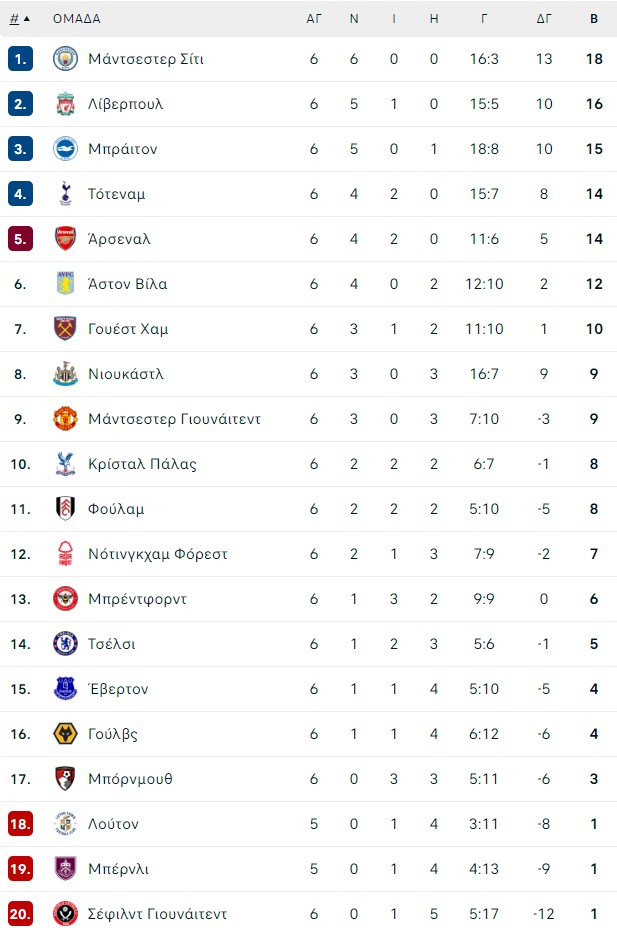Open the Tottenham crest icon
This screenshot has height=928, width=617.
[x=65, y=194]
